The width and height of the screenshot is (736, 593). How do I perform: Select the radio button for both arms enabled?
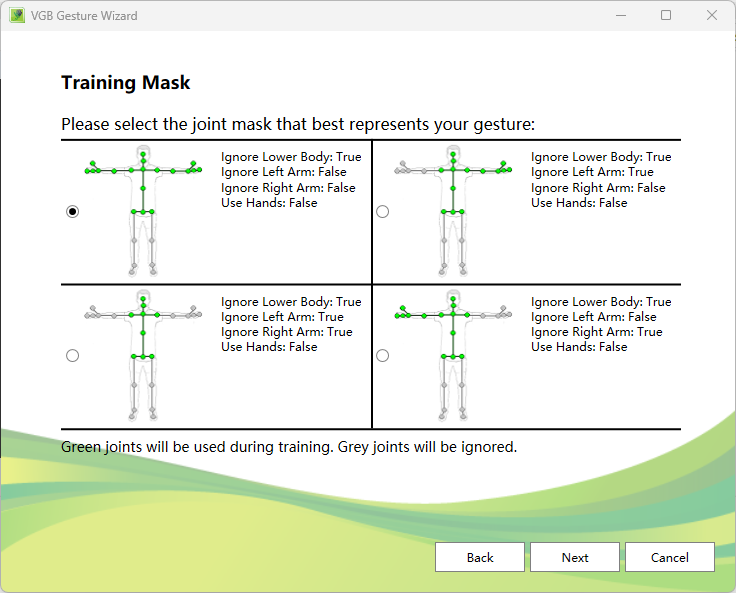click(x=72, y=212)
